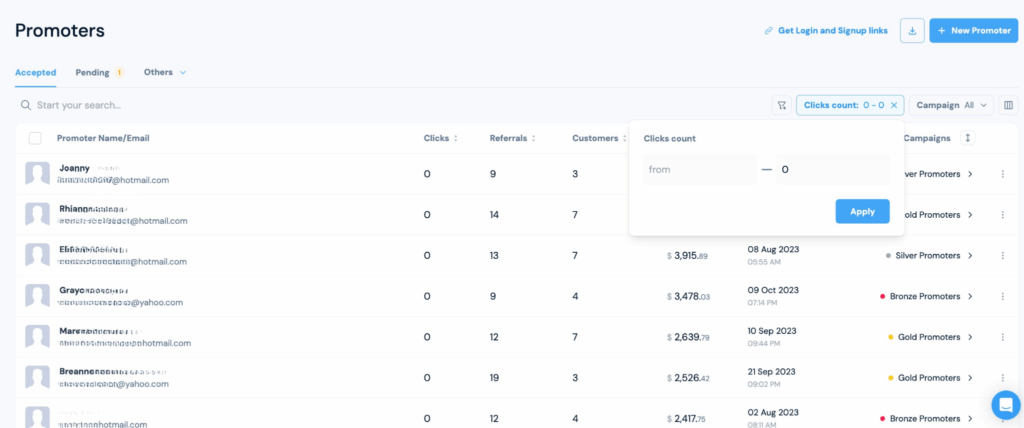Click Breanne's avatar thumbnail

coord(37,378)
